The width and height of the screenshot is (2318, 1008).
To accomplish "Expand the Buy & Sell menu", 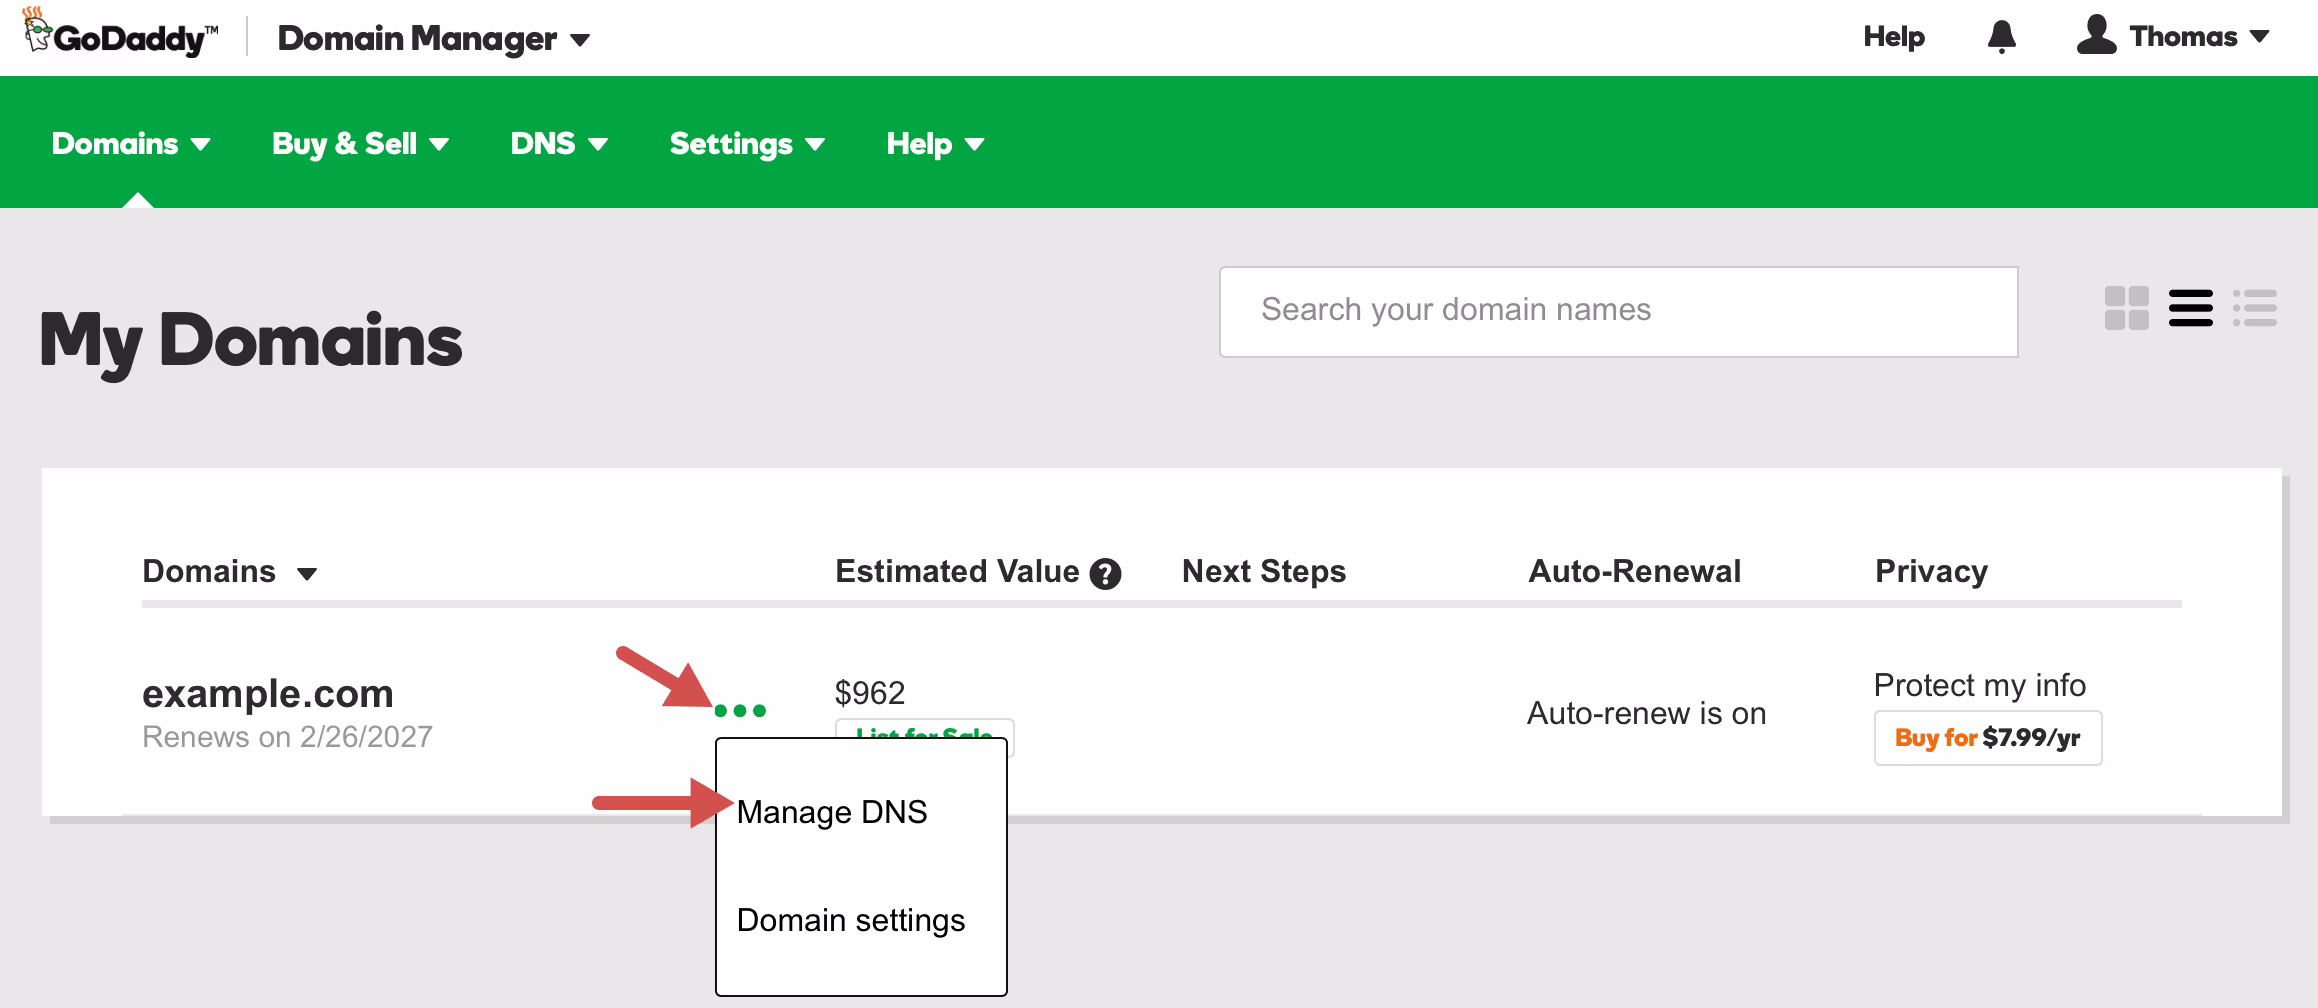I will pyautogui.click(x=360, y=144).
